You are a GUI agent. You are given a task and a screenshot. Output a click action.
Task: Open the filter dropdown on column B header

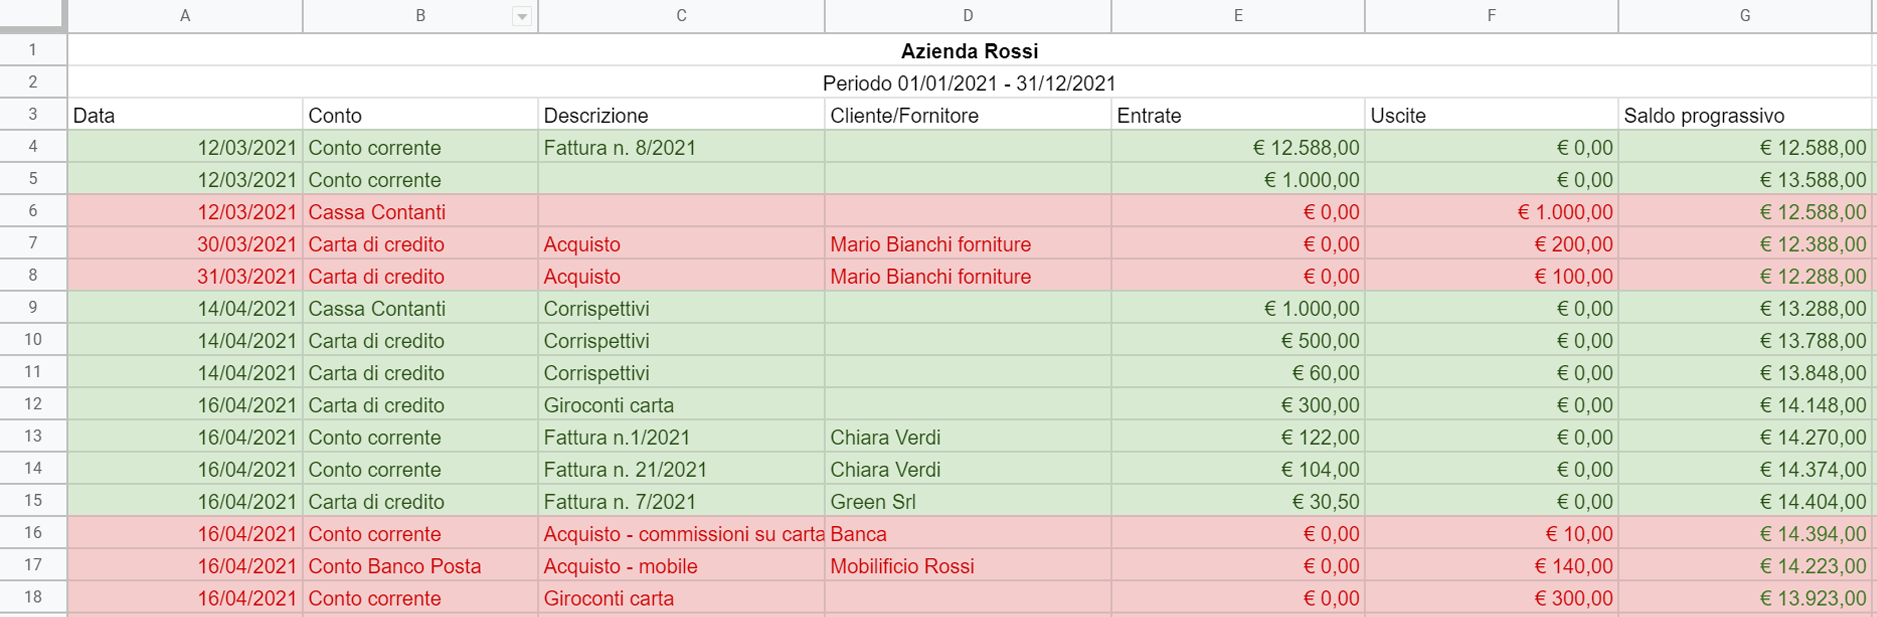coord(519,16)
